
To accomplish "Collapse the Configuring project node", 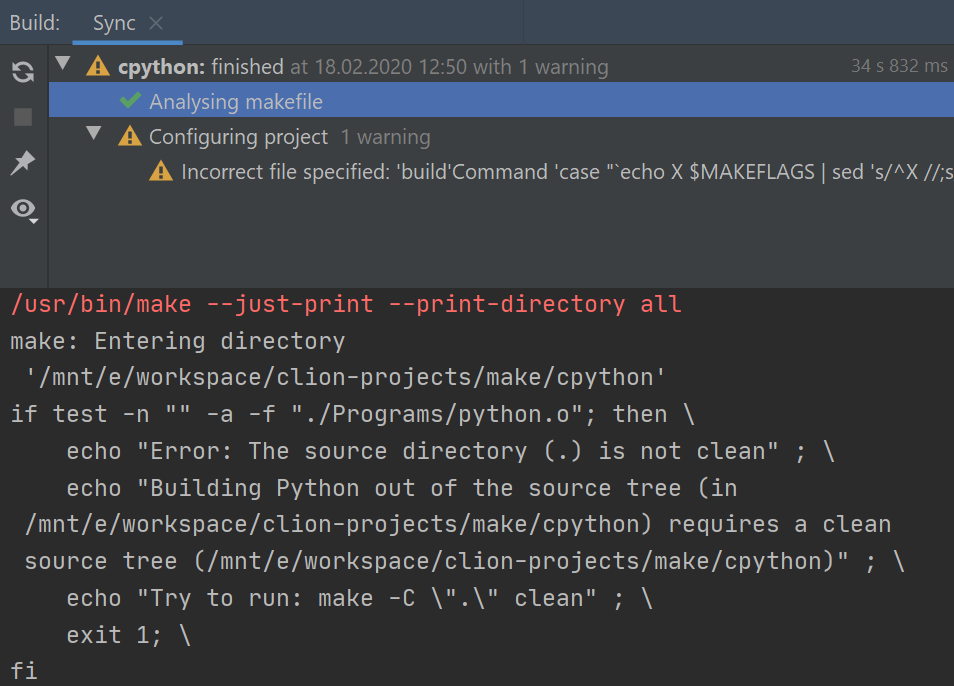I will tap(94, 133).
